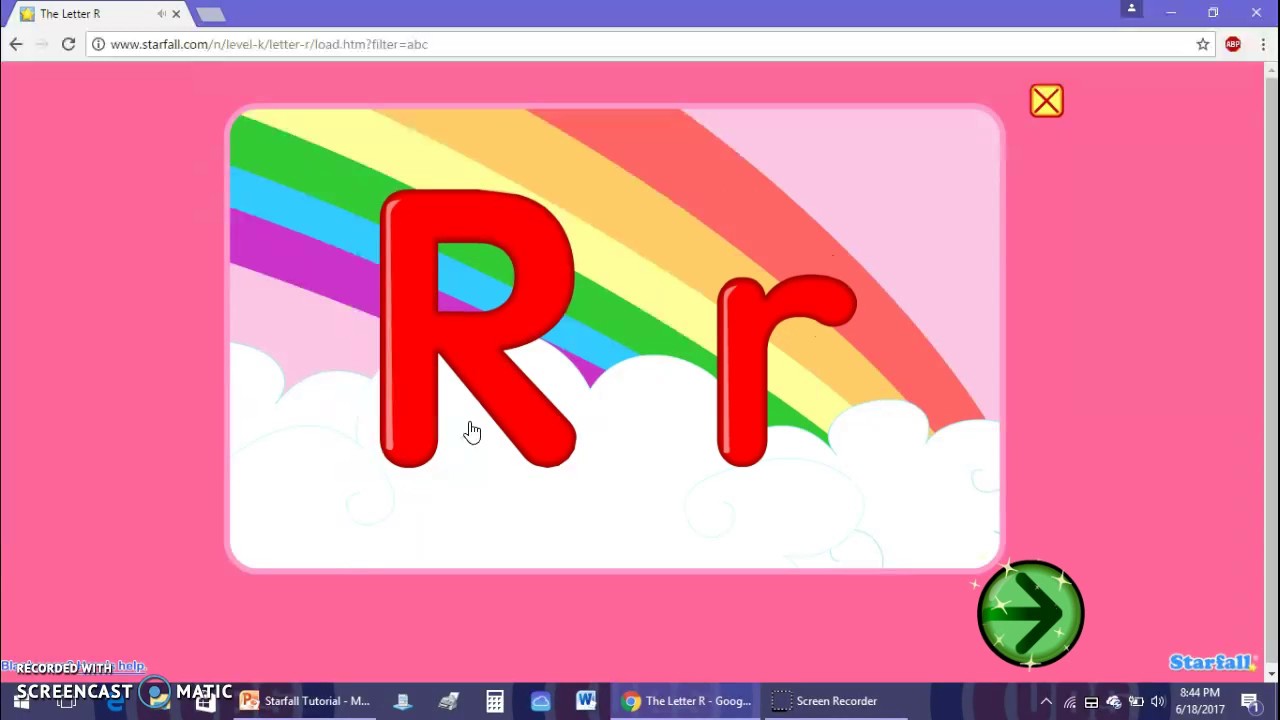This screenshot has width=1280, height=720.
Task: Open the cloud app icon in the taskbar
Action: point(541,701)
